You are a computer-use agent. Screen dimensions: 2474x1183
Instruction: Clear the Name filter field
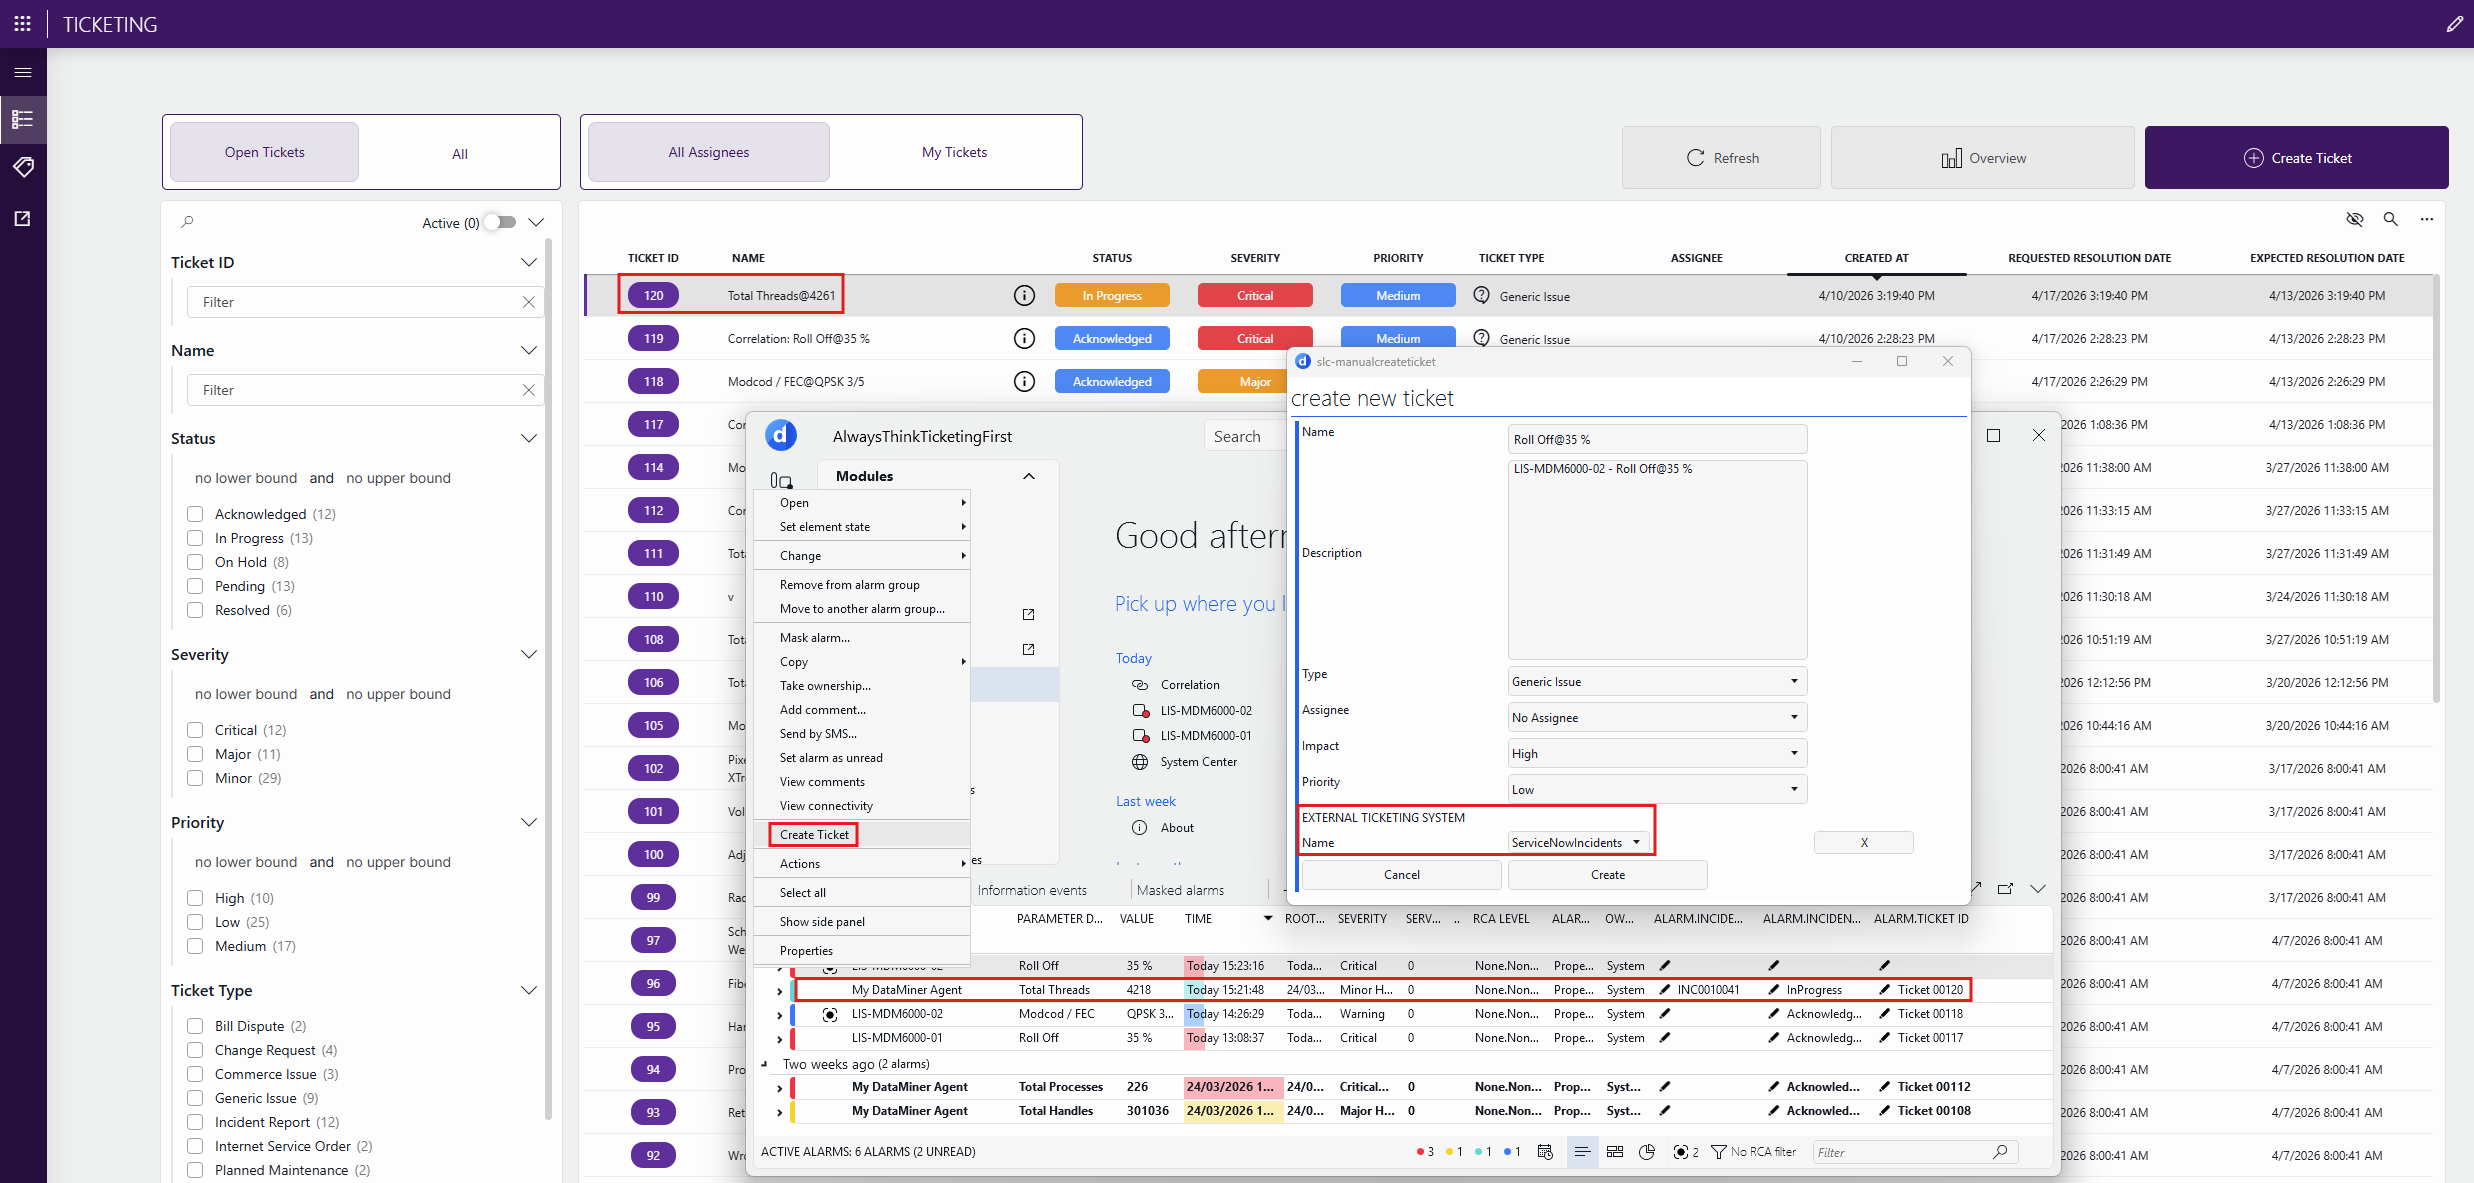pyautogui.click(x=528, y=390)
